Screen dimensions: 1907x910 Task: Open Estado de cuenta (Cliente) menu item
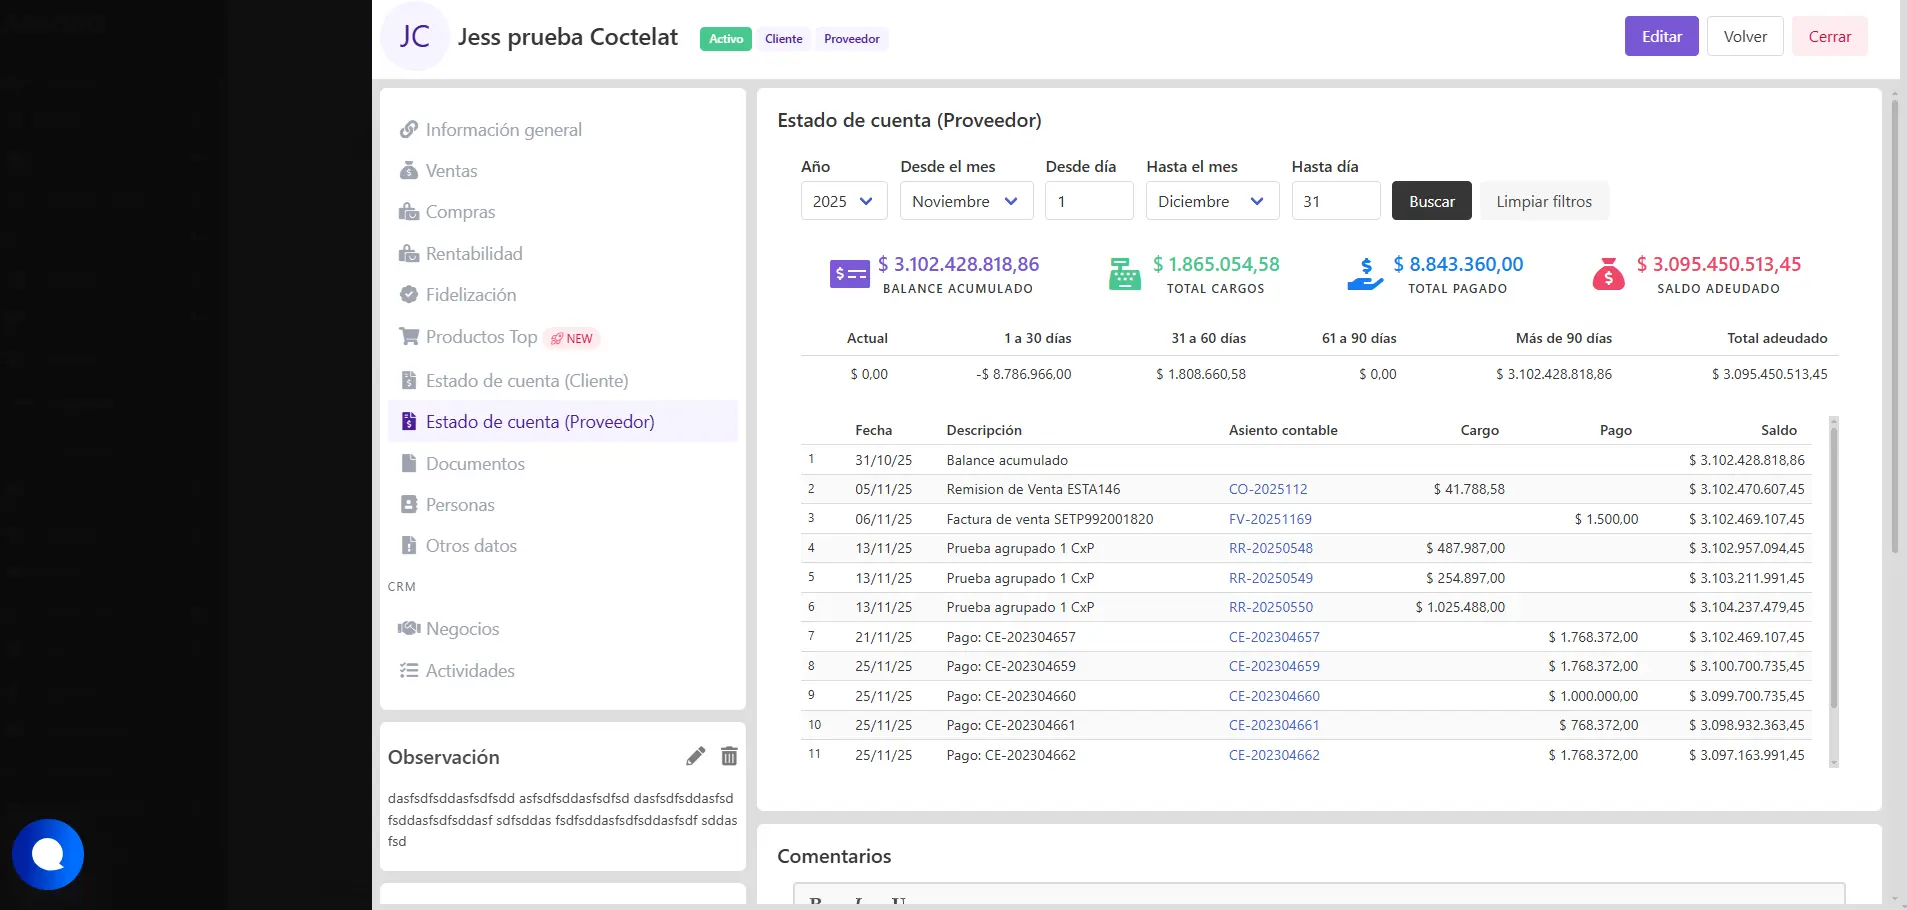(x=526, y=381)
